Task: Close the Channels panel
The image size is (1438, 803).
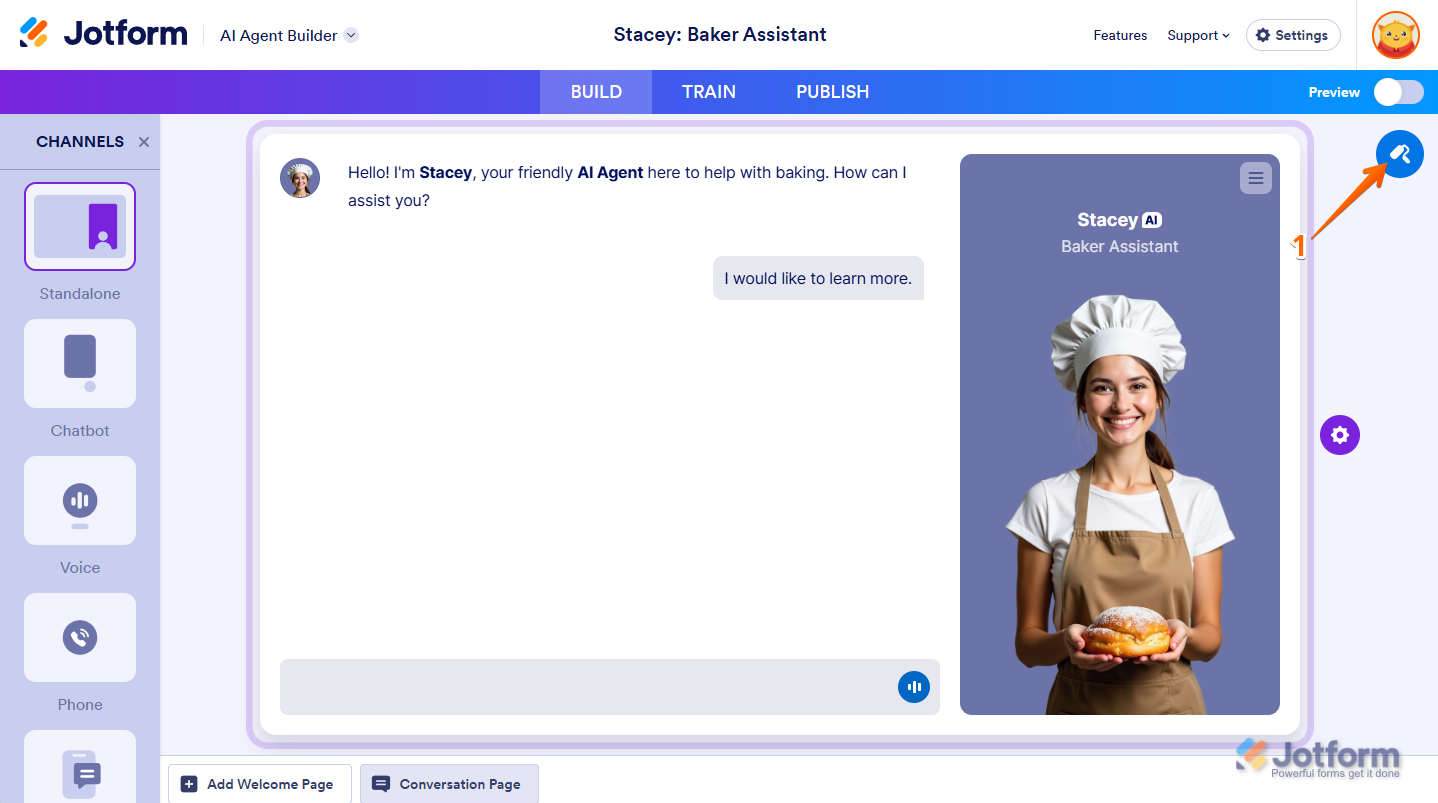Action: tap(144, 142)
